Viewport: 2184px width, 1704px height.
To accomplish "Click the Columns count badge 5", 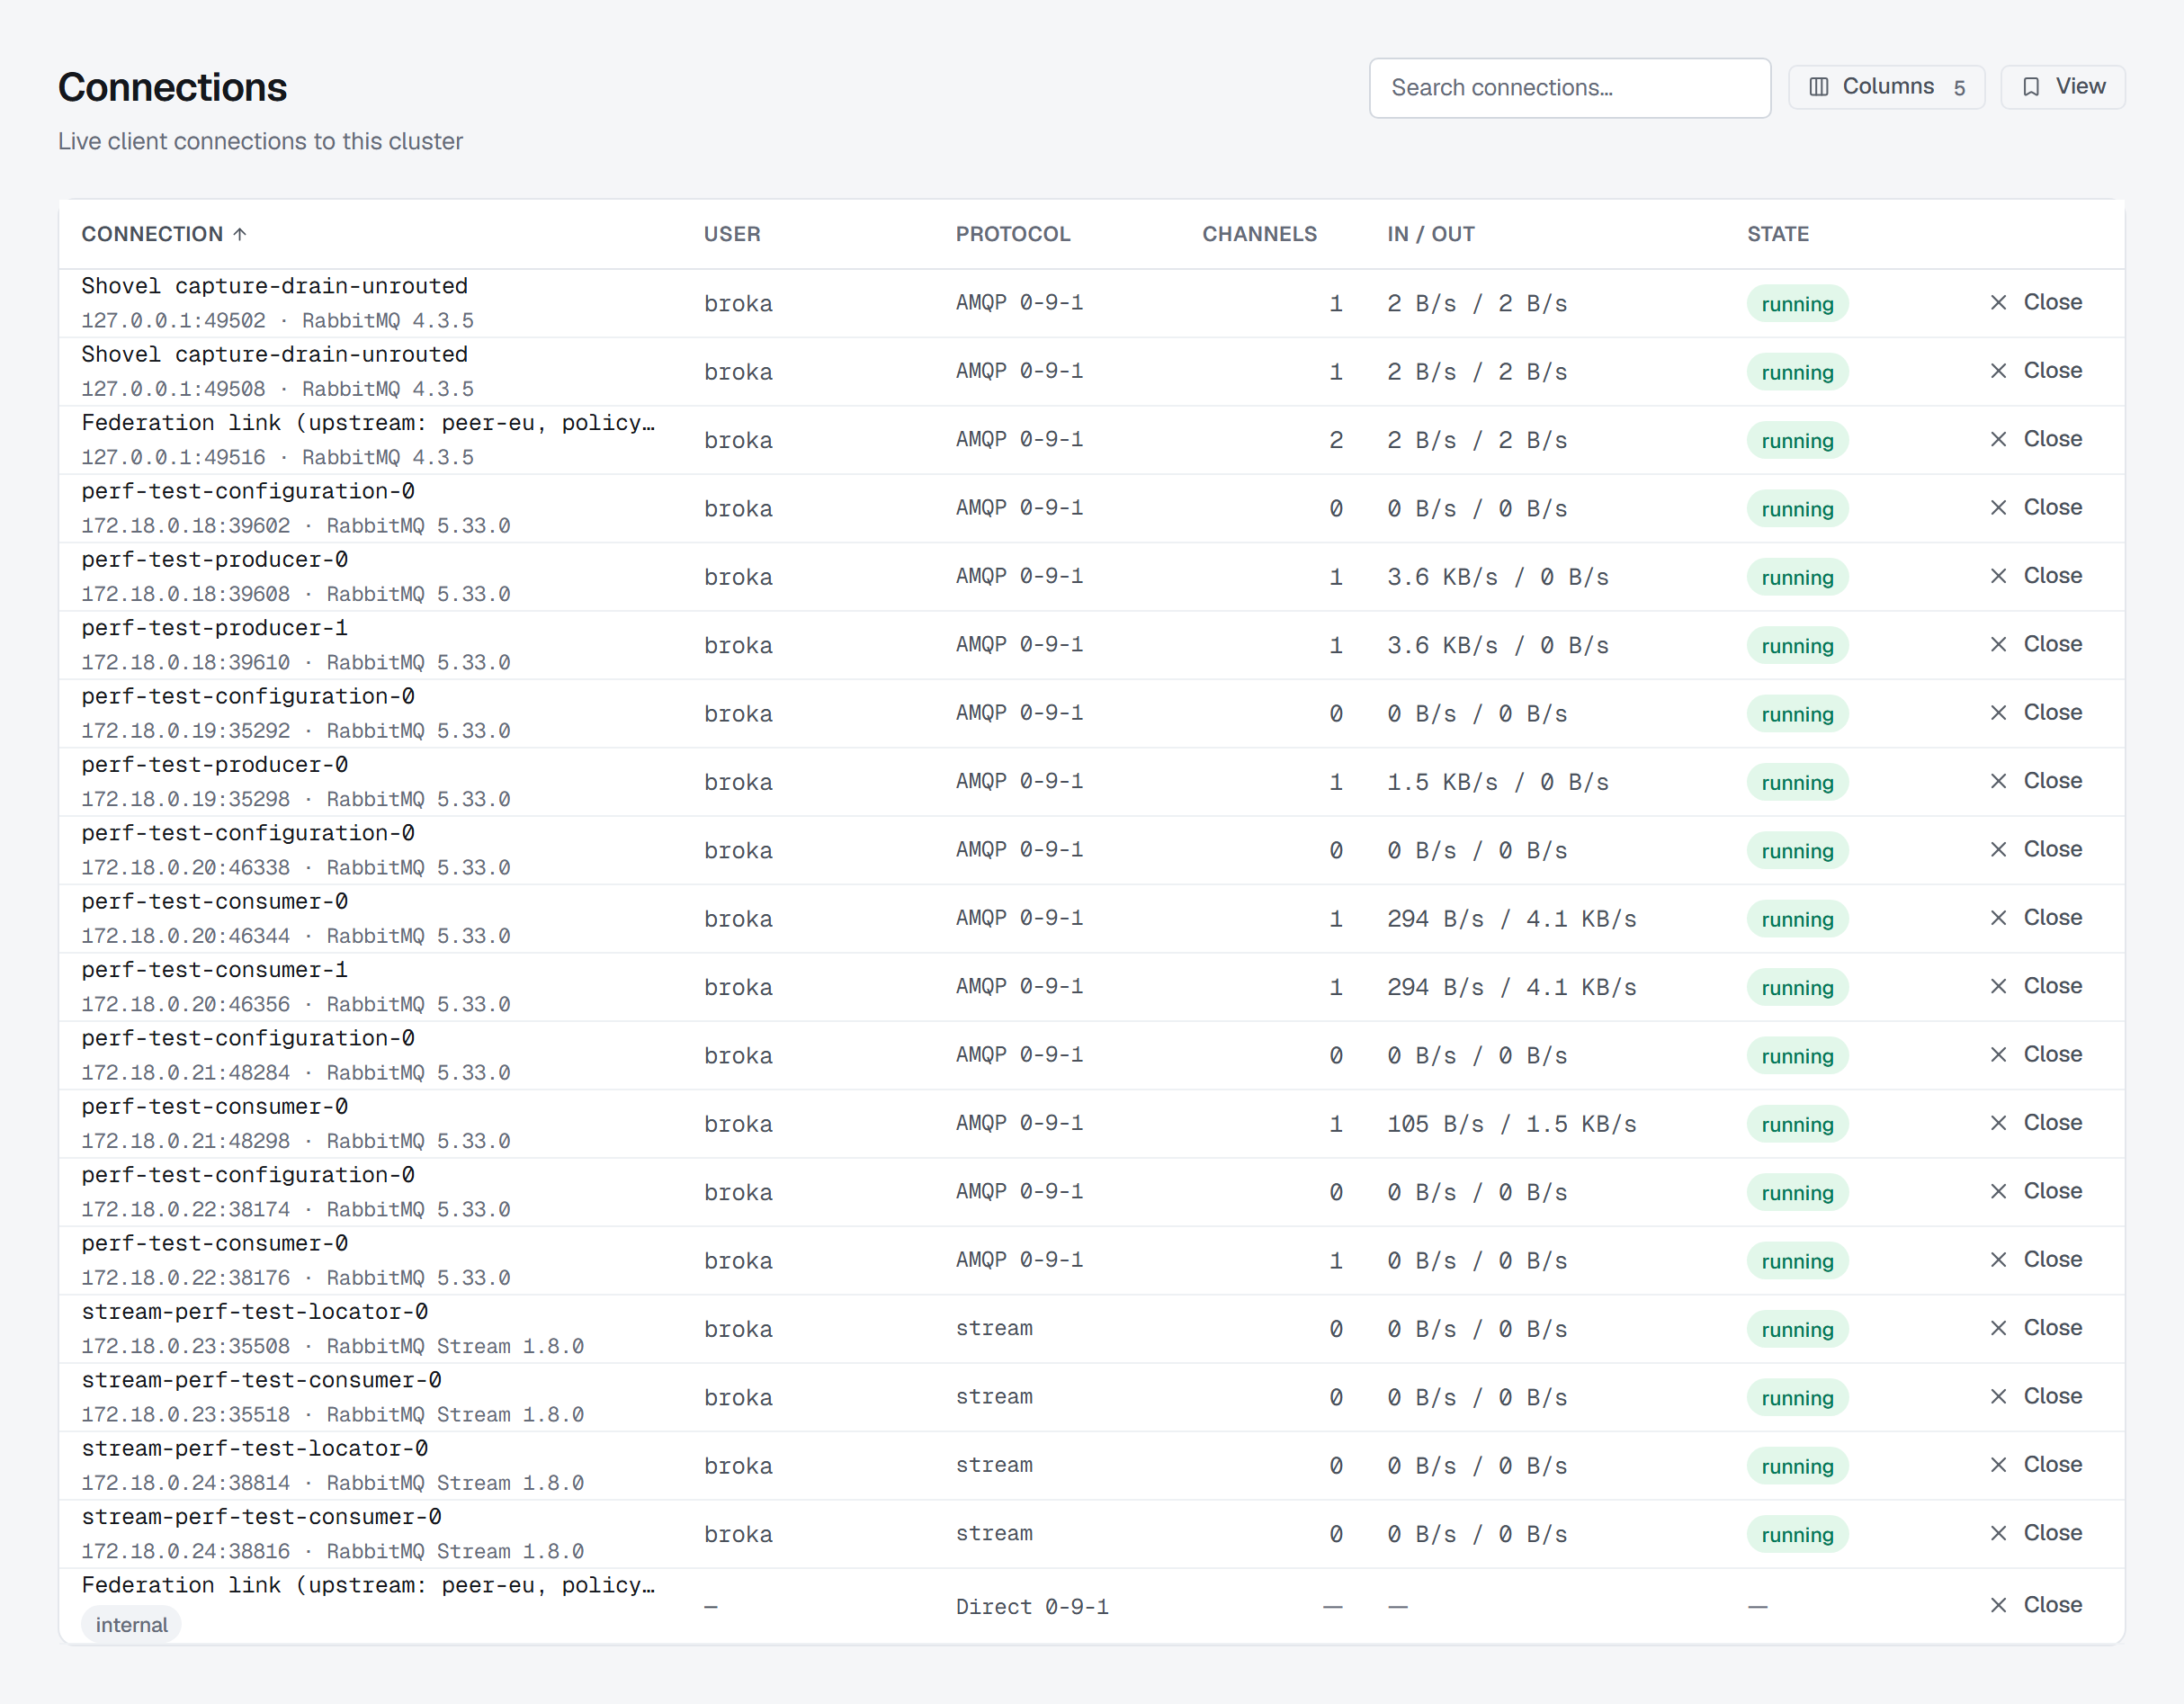I will tap(1959, 88).
